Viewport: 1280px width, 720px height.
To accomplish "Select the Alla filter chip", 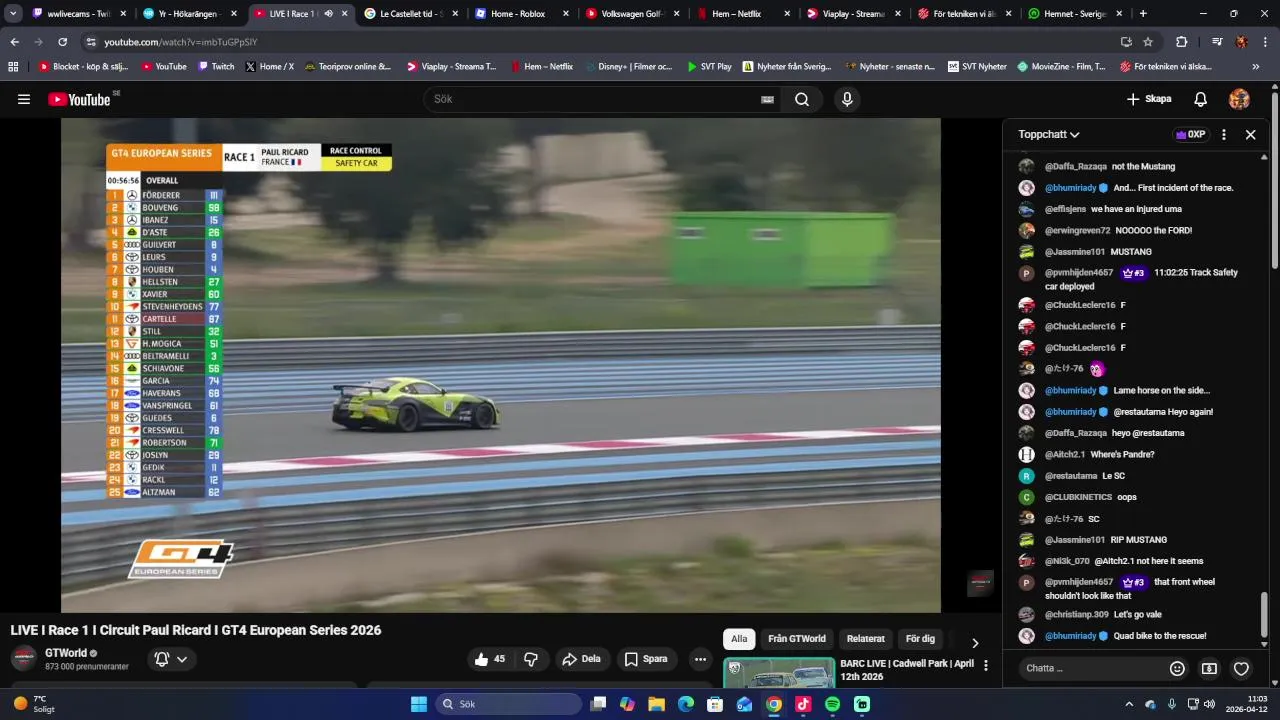I will point(739,639).
